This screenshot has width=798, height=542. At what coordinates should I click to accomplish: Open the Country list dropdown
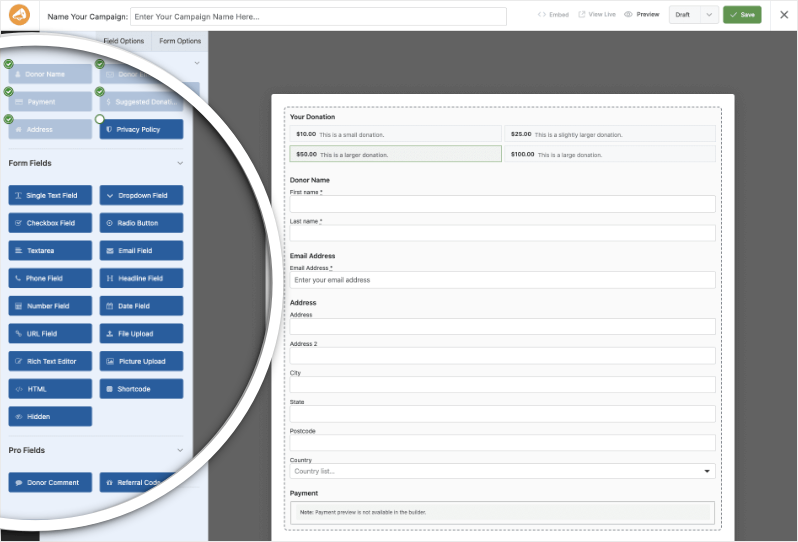click(502, 471)
